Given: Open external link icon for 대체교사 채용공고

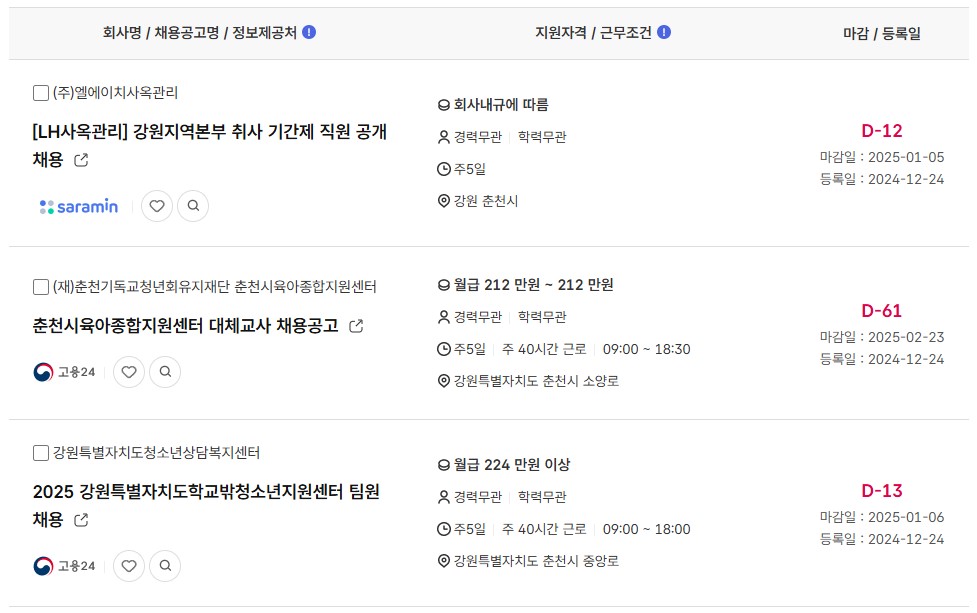Looking at the screenshot, I should click(356, 326).
